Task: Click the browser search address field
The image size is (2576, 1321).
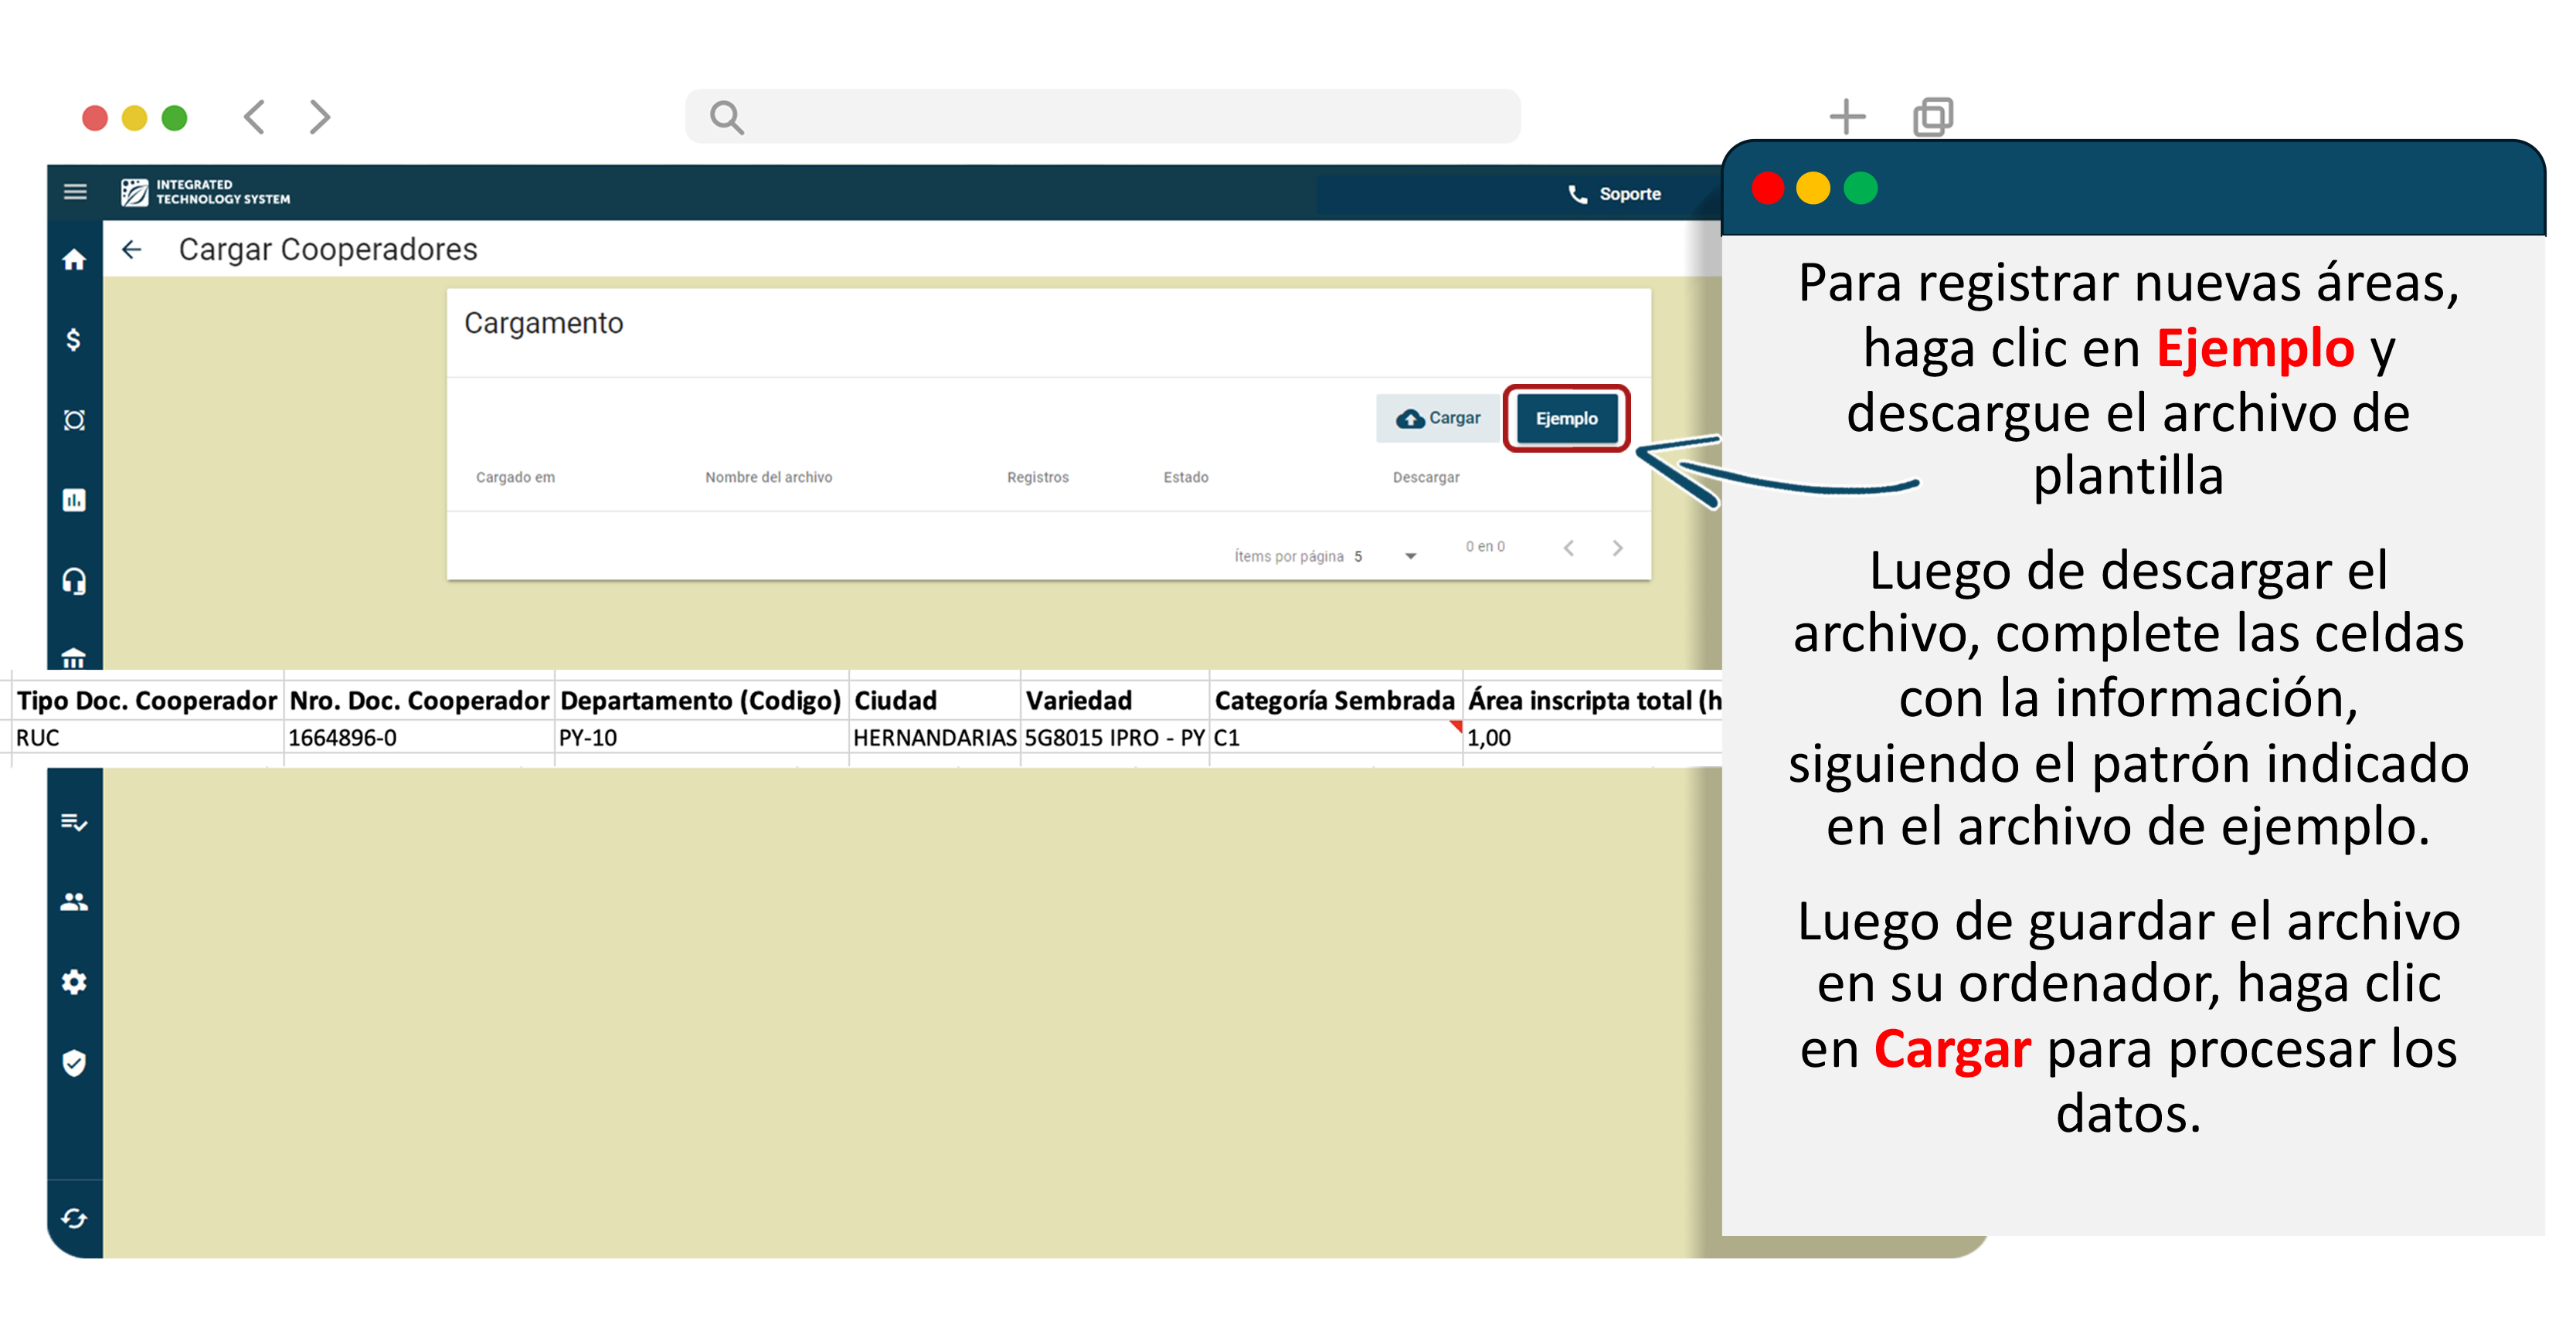Action: coord(1102,117)
